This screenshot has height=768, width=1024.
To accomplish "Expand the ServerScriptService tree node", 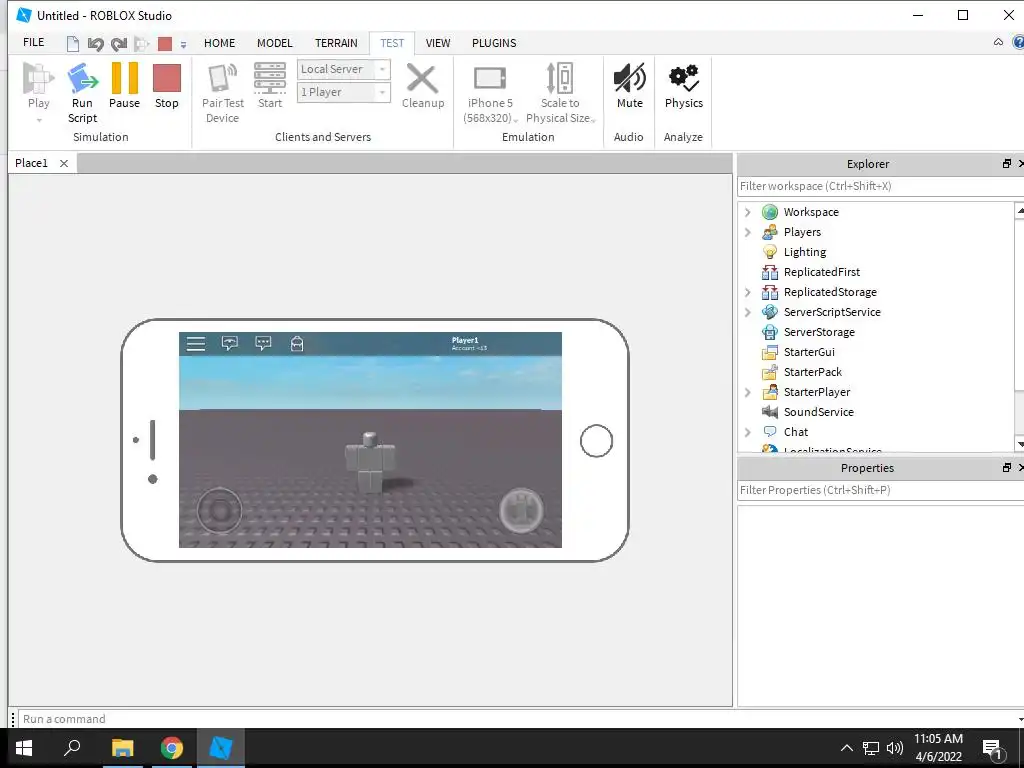I will click(748, 312).
